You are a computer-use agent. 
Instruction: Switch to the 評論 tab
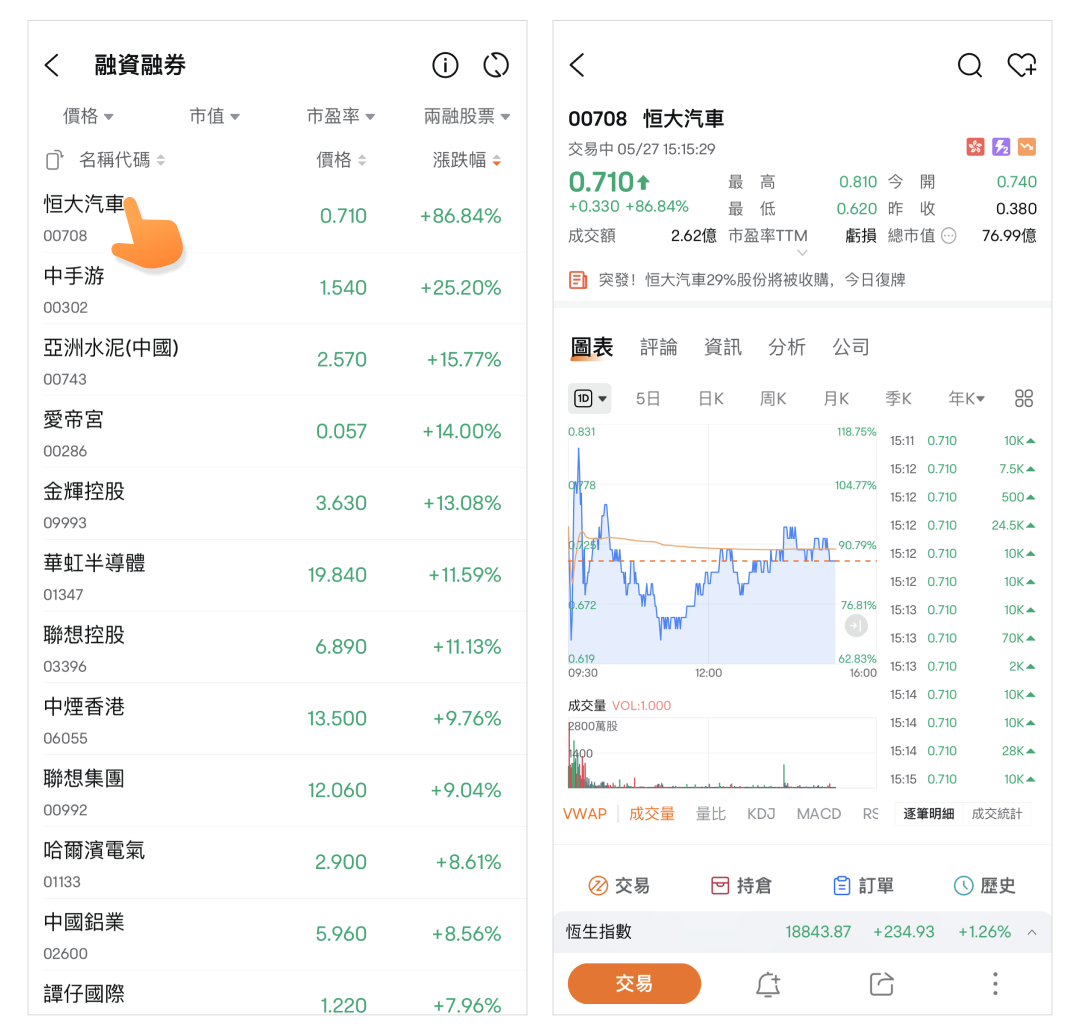coord(658,347)
